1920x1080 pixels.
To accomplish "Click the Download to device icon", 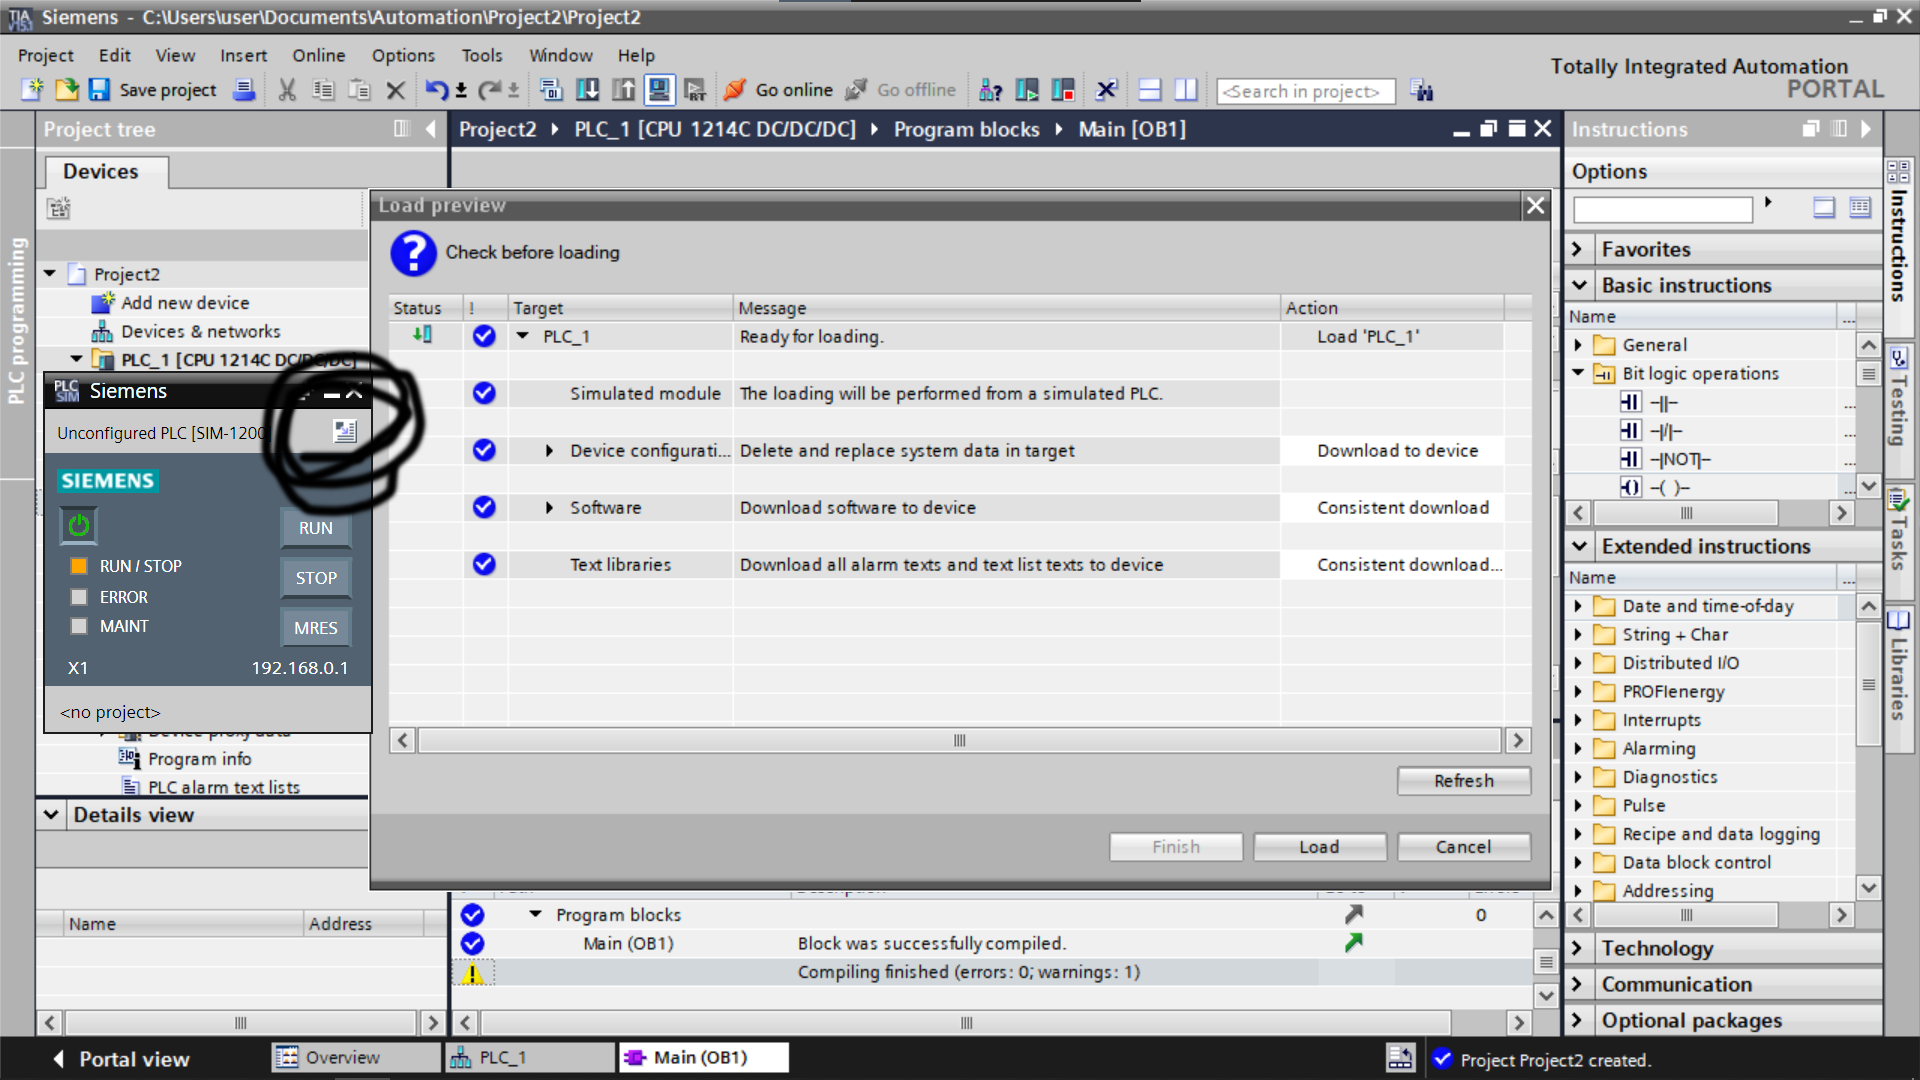I will 588,90.
